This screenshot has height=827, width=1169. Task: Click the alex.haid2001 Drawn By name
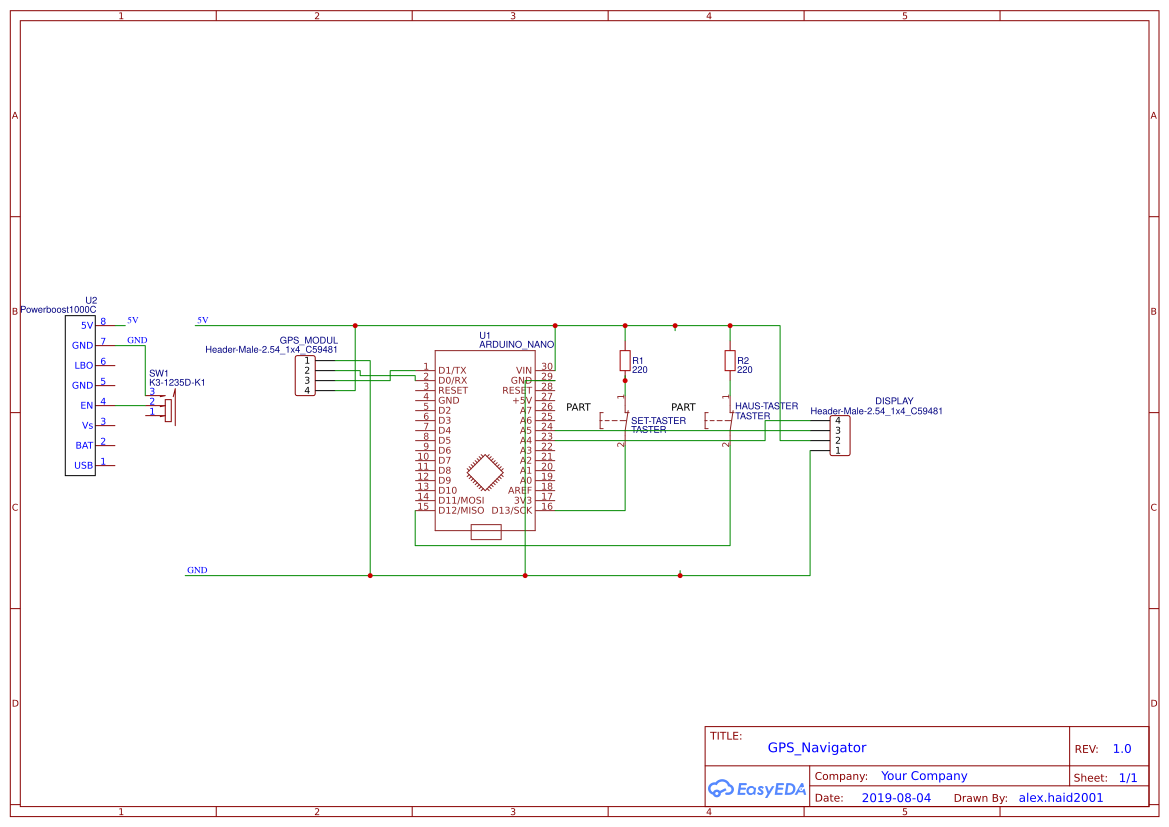tap(1060, 797)
